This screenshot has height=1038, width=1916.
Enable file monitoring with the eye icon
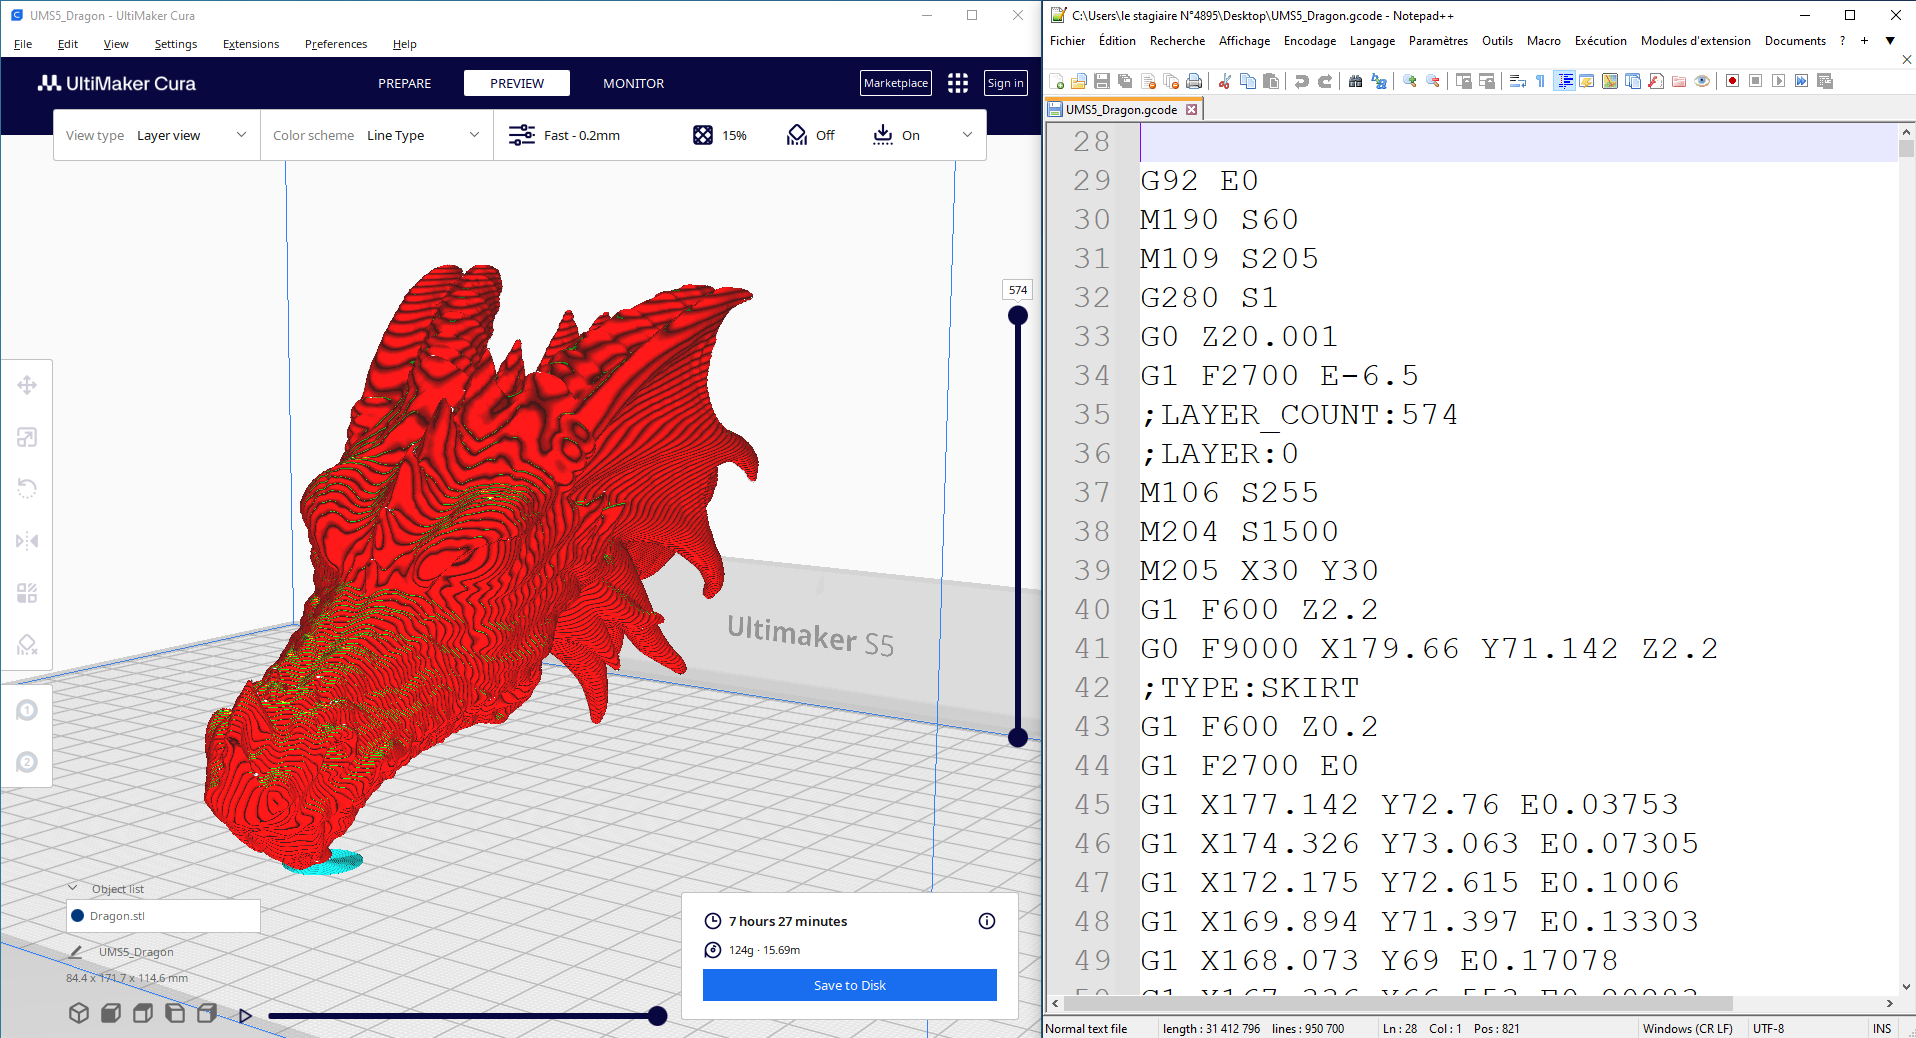1702,81
